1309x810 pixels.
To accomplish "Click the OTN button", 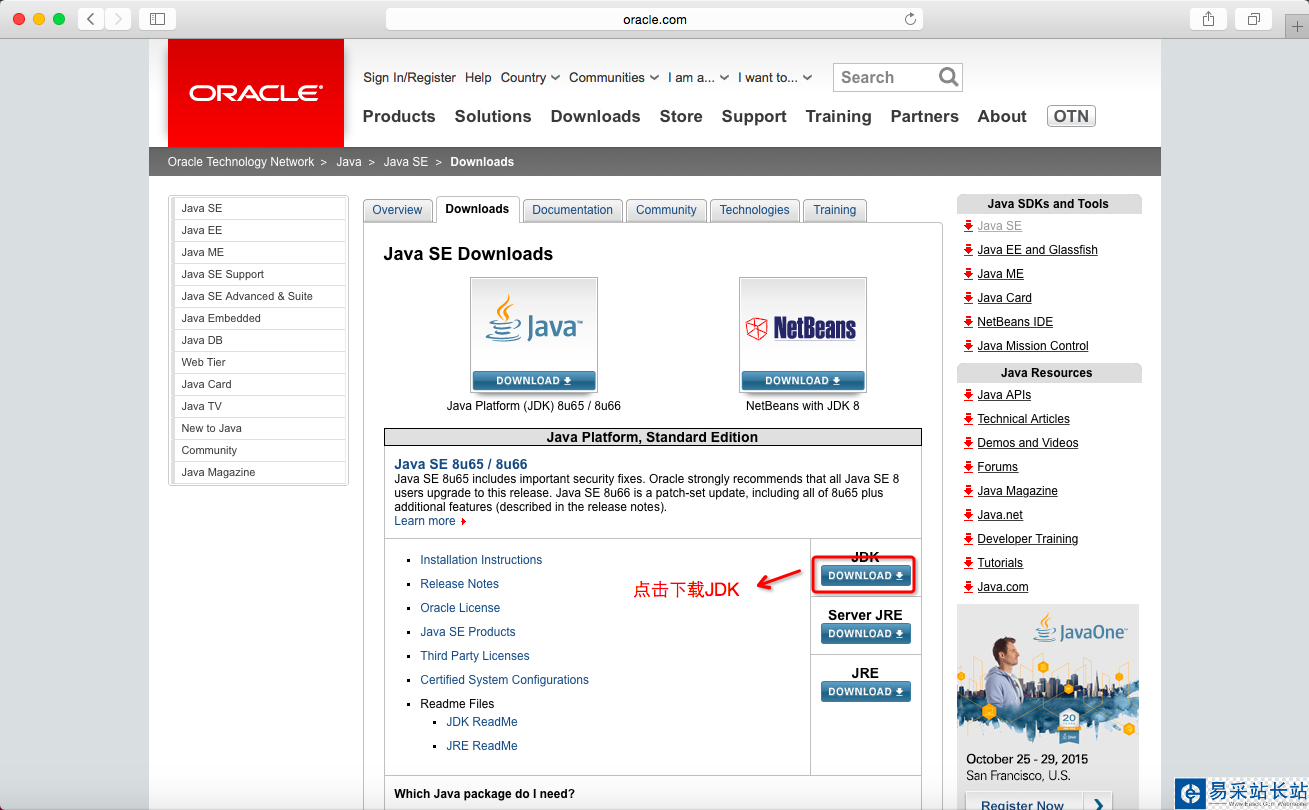I will 1071,116.
